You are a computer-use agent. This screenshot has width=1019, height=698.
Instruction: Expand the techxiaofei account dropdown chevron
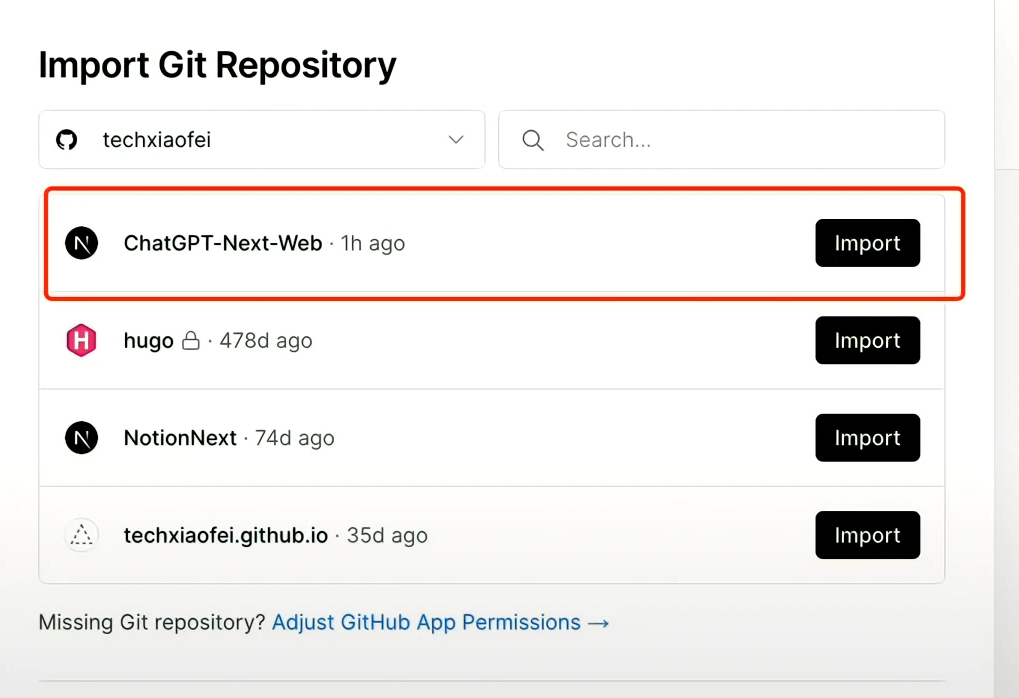click(x=456, y=140)
